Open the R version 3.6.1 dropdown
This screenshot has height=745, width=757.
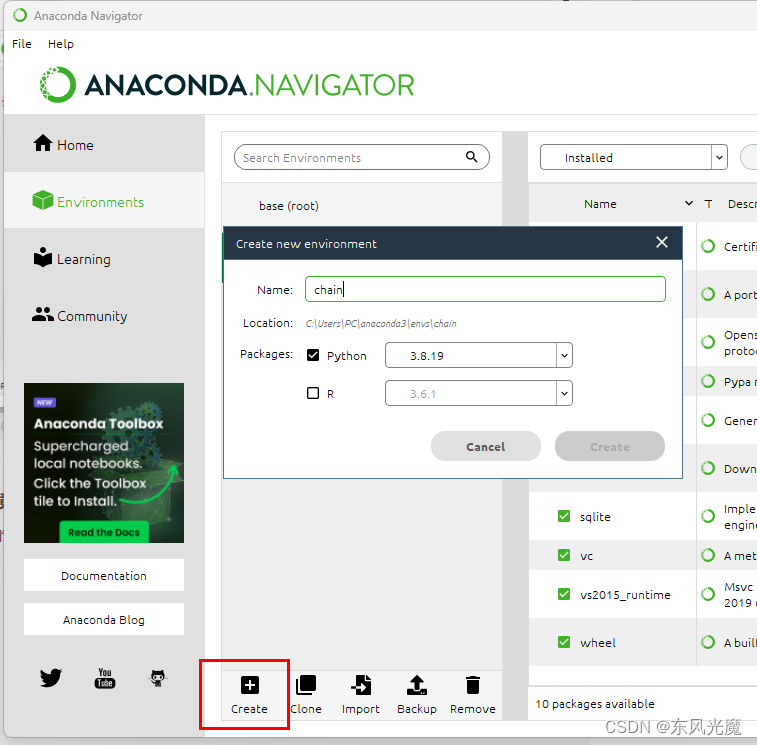(x=479, y=393)
